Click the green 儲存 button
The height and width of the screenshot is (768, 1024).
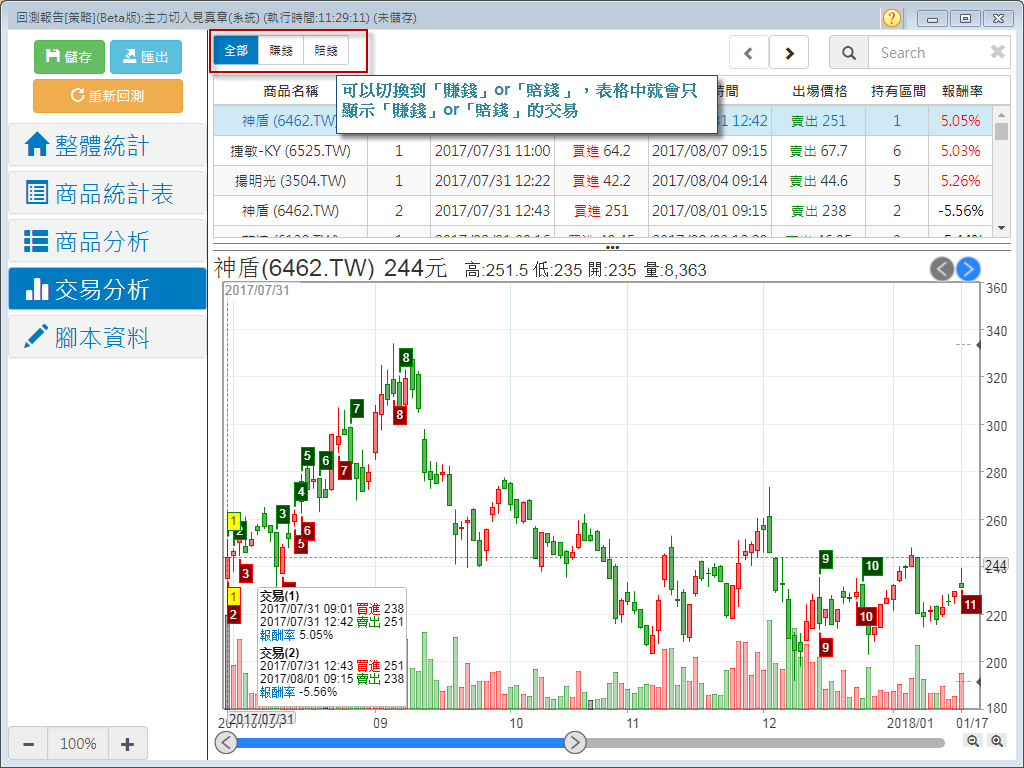[69, 57]
